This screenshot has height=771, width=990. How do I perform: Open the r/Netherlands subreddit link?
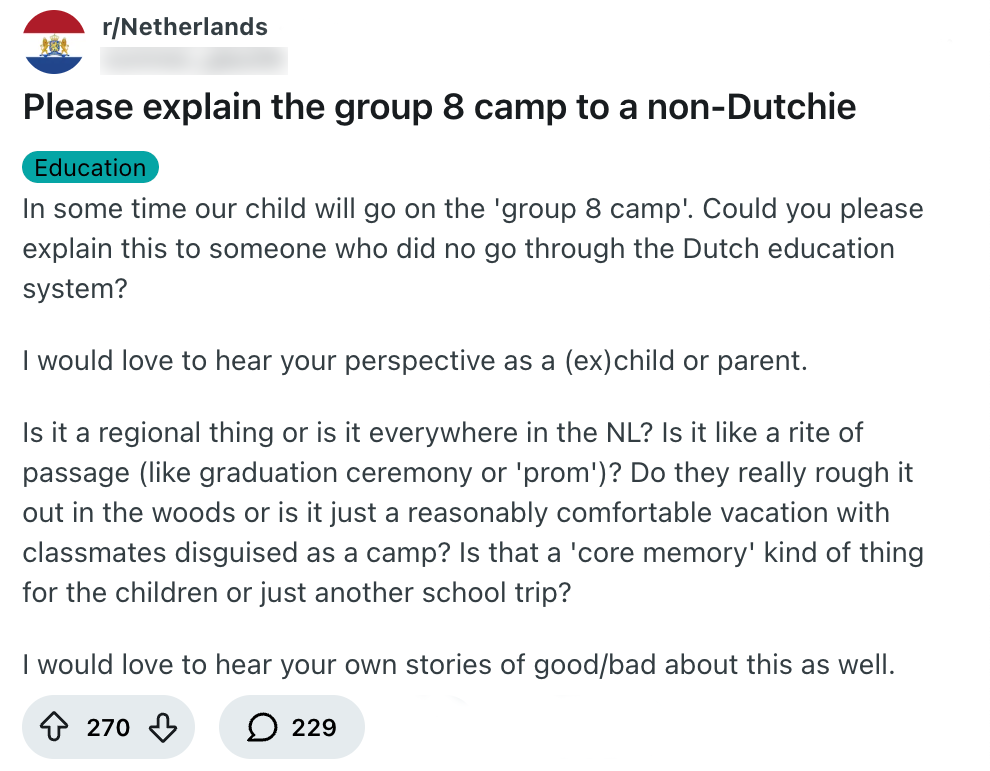click(185, 27)
